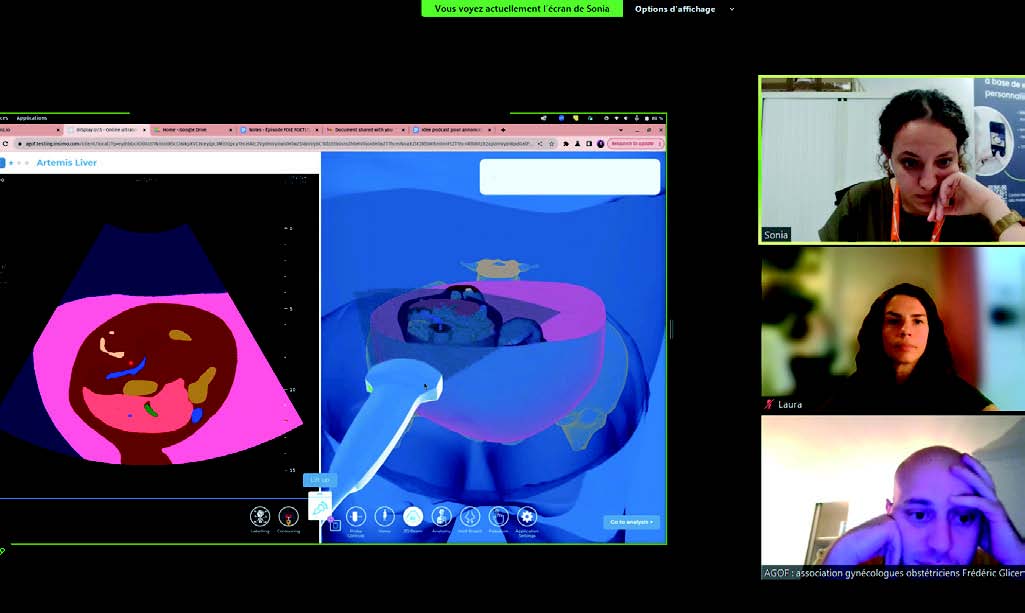Select the Palpation hand icon
The height and width of the screenshot is (613, 1025).
[498, 517]
